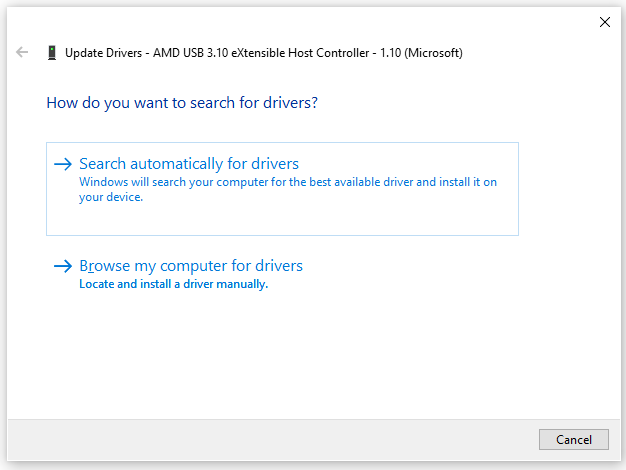
Task: Click the arrow icon next to Browse my computer
Action: [x=63, y=266]
